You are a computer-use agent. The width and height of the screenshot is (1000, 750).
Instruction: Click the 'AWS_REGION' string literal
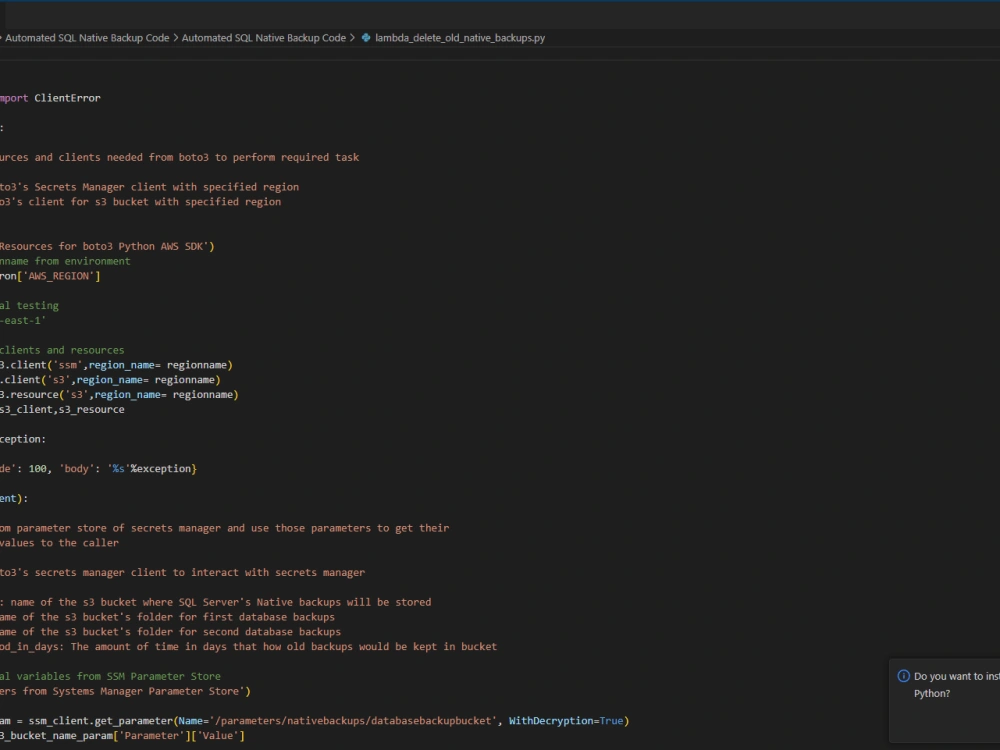pos(59,276)
